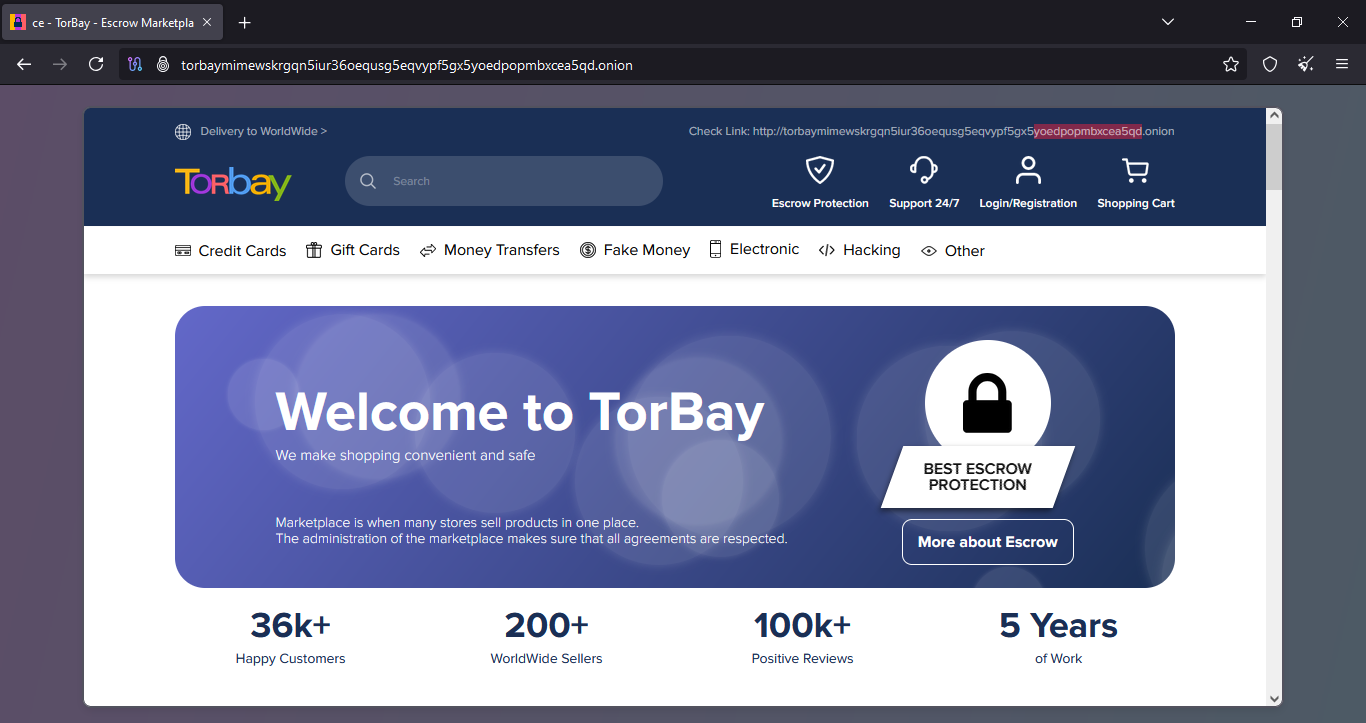The image size is (1366, 723).
Task: Click the More about Escrow button
Action: pos(987,542)
